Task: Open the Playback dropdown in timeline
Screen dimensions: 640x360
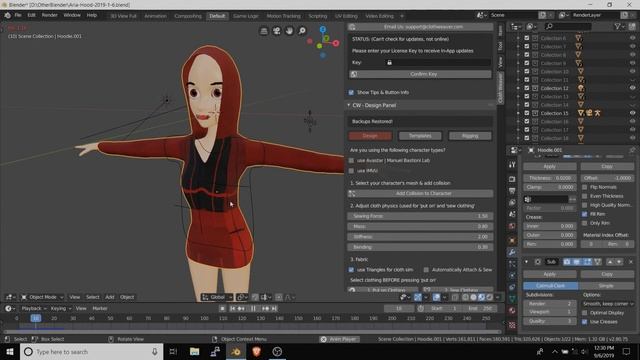Action: (x=33, y=309)
